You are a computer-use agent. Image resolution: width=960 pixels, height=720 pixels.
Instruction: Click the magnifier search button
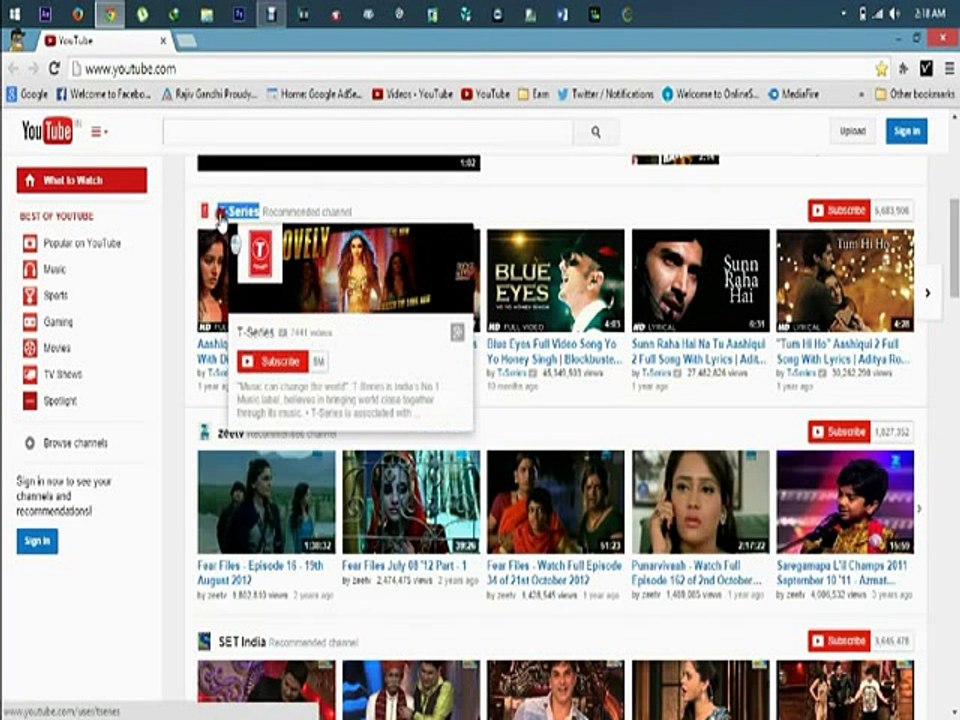(596, 131)
